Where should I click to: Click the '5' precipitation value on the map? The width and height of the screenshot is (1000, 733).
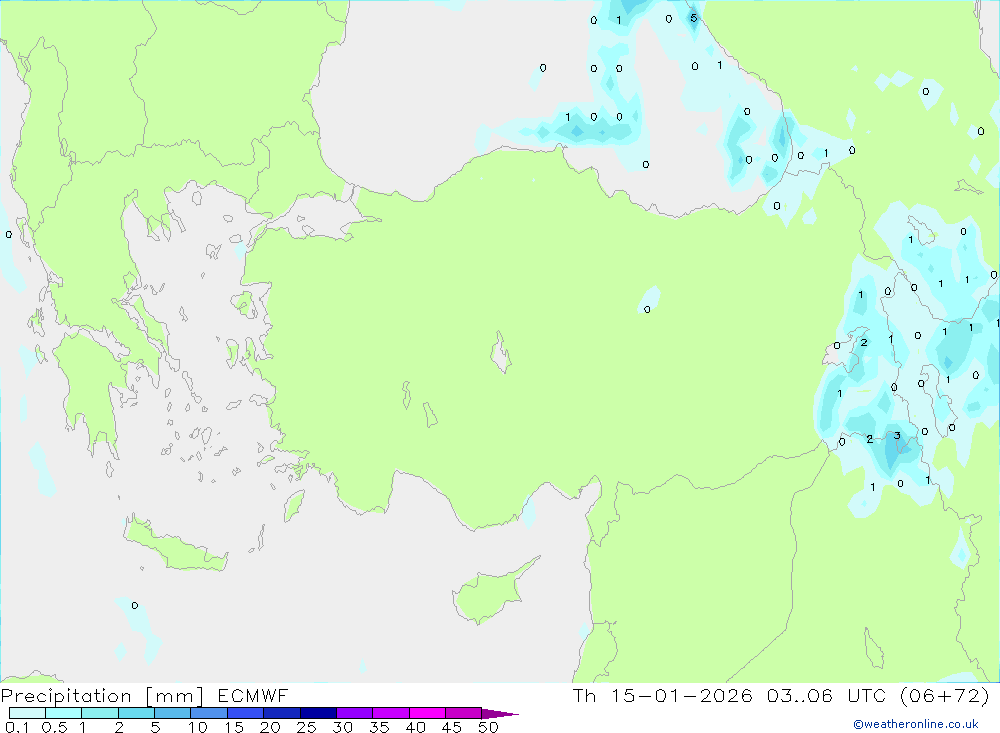pos(694,18)
